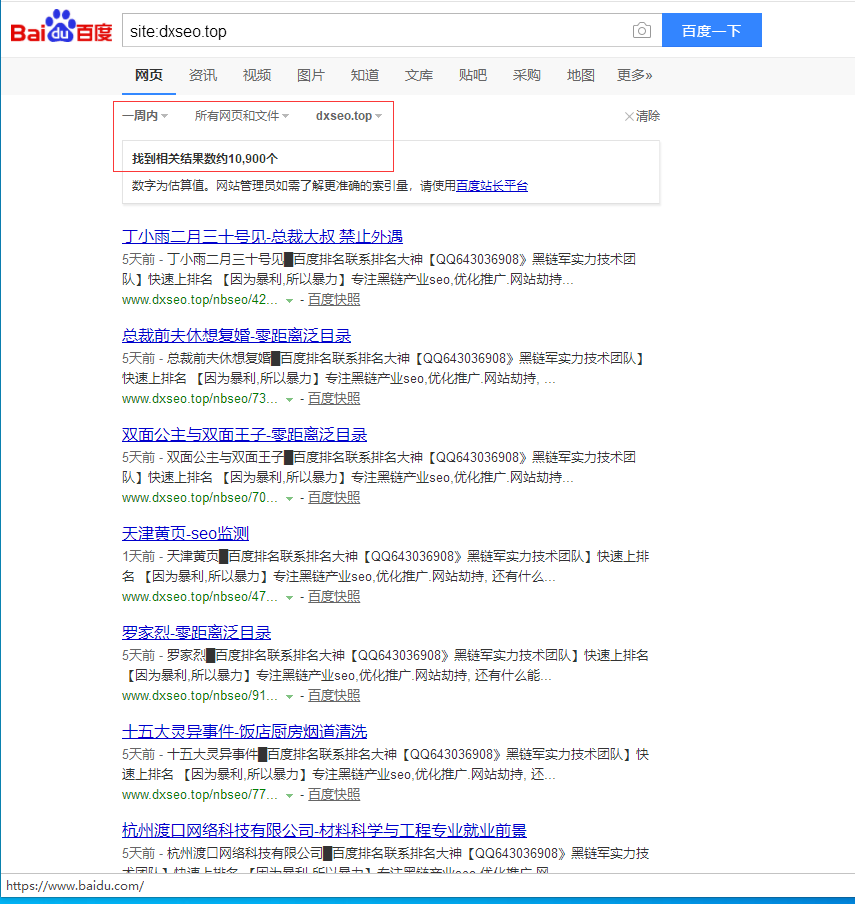
Task: Click the 百度一下 search button
Action: pyautogui.click(x=711, y=31)
